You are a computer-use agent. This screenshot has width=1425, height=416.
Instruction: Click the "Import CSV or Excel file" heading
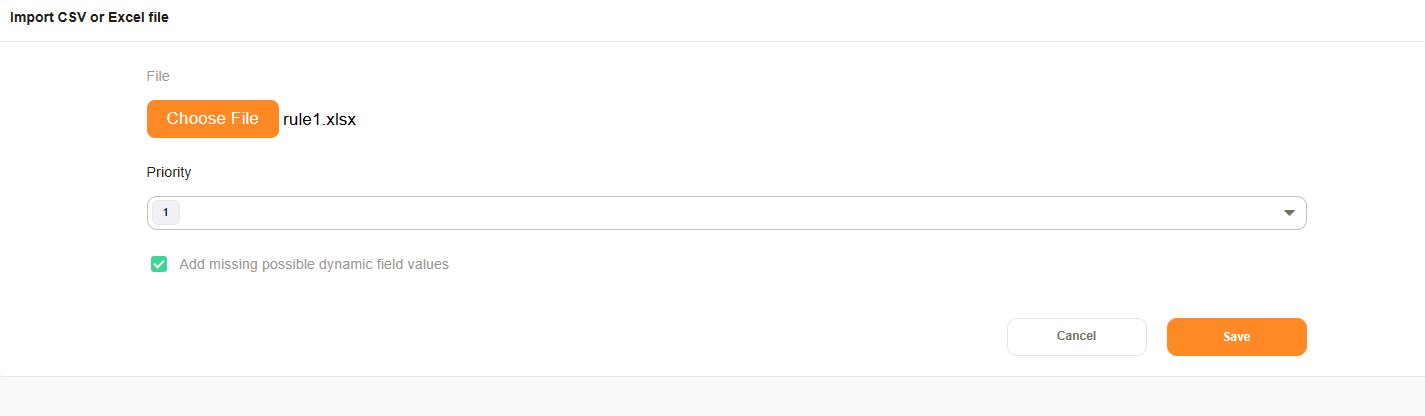89,18
